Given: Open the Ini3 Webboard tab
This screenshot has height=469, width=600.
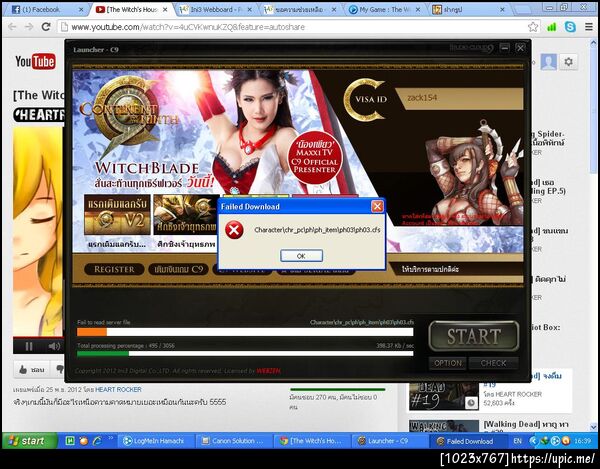Looking at the screenshot, I should tap(215, 10).
